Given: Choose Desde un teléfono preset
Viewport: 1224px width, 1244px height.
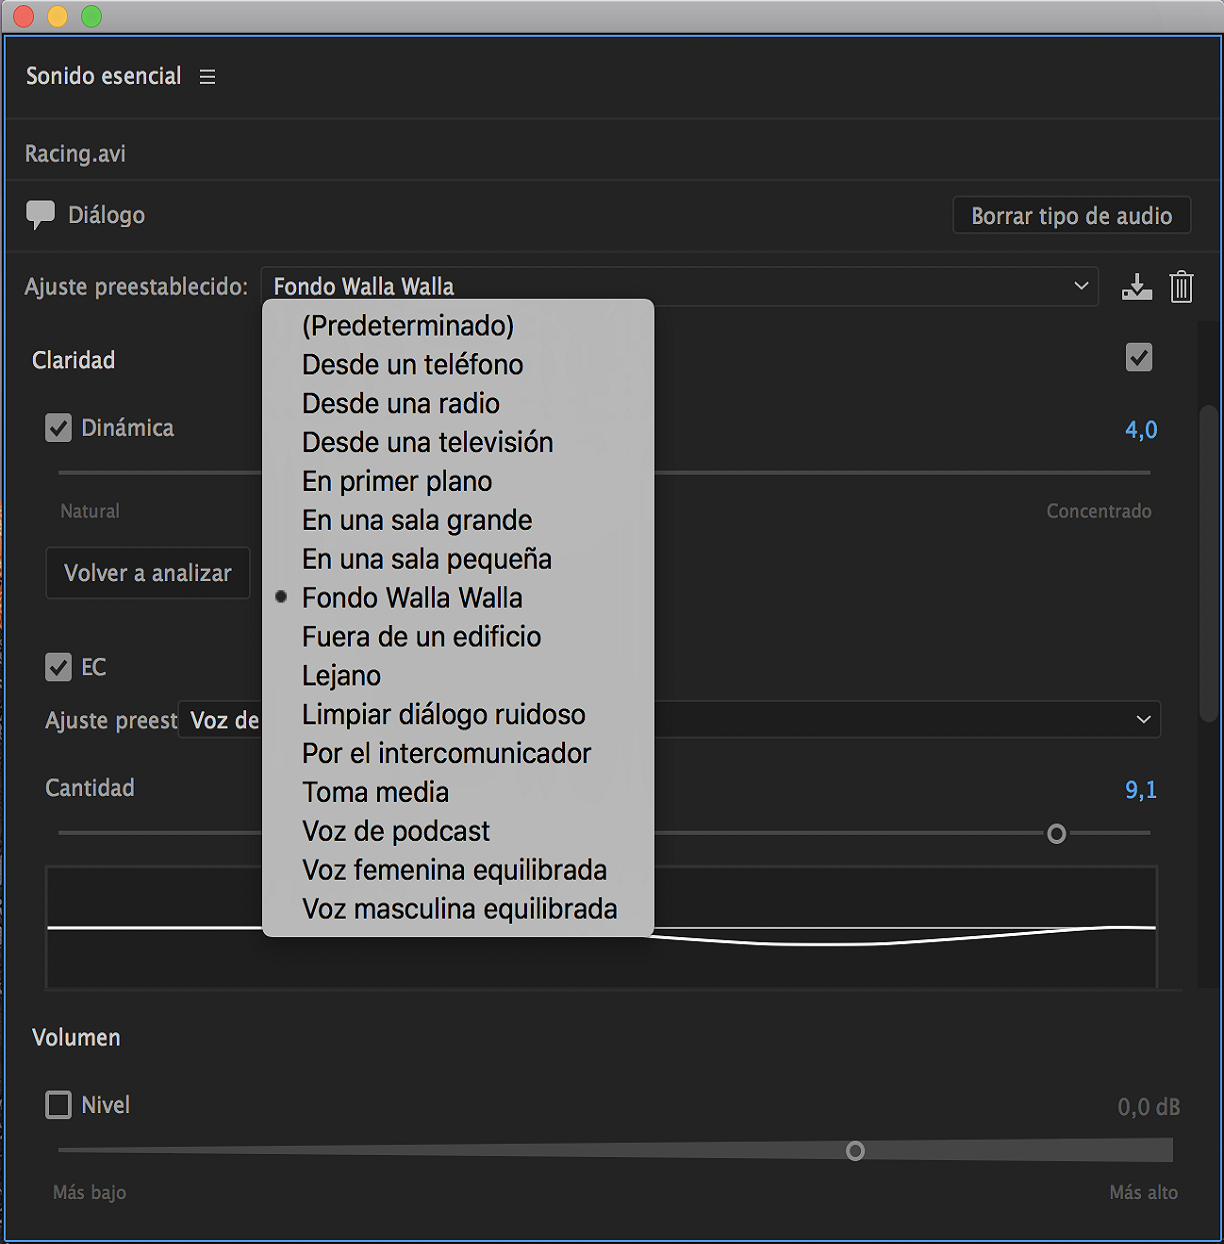Looking at the screenshot, I should (458, 365).
